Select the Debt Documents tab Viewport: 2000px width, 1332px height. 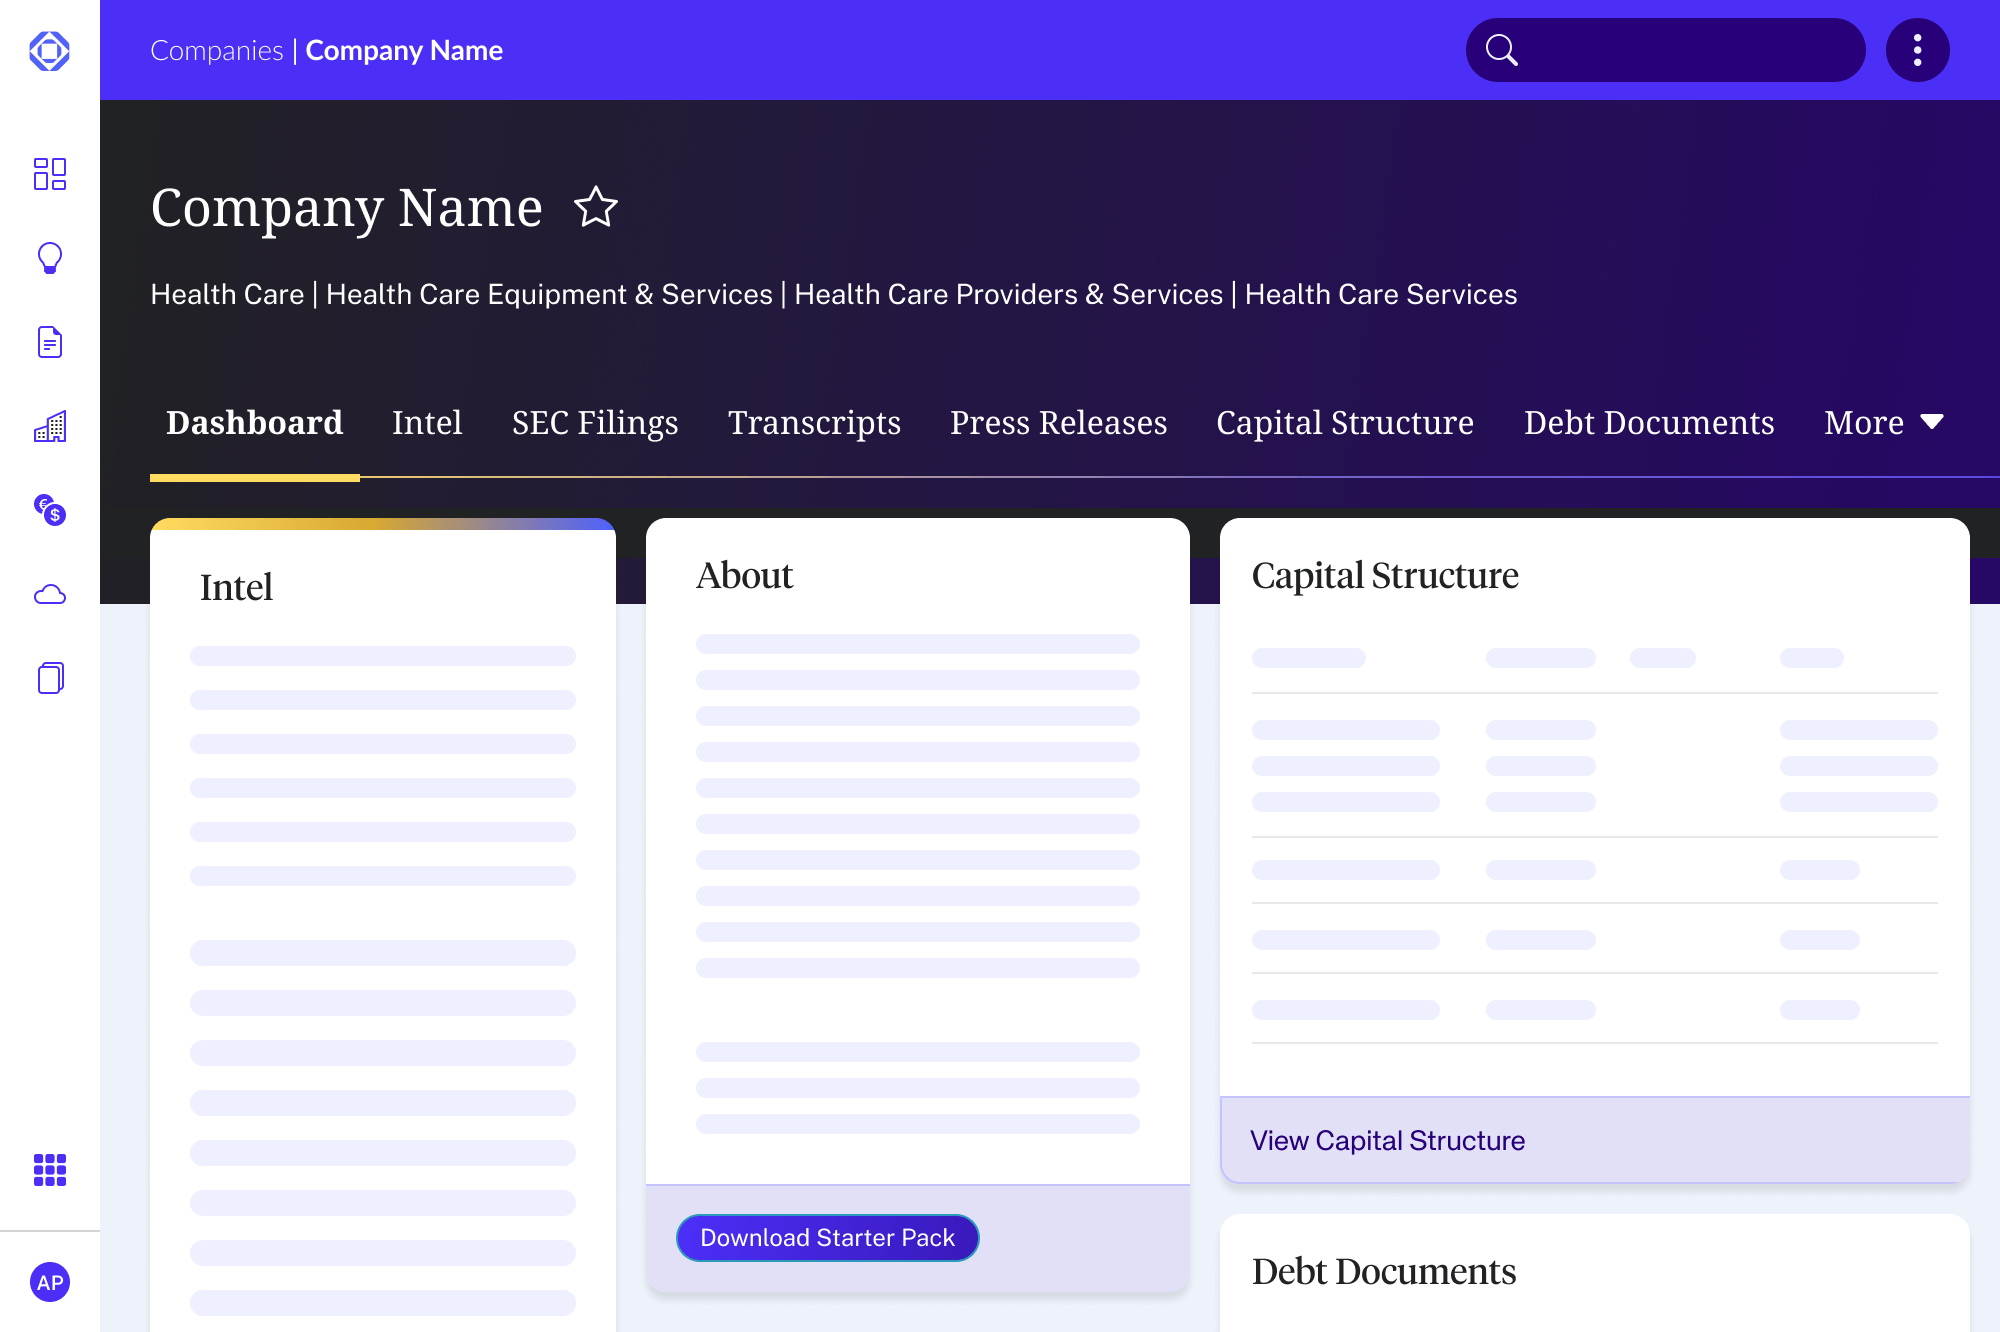tap(1649, 422)
